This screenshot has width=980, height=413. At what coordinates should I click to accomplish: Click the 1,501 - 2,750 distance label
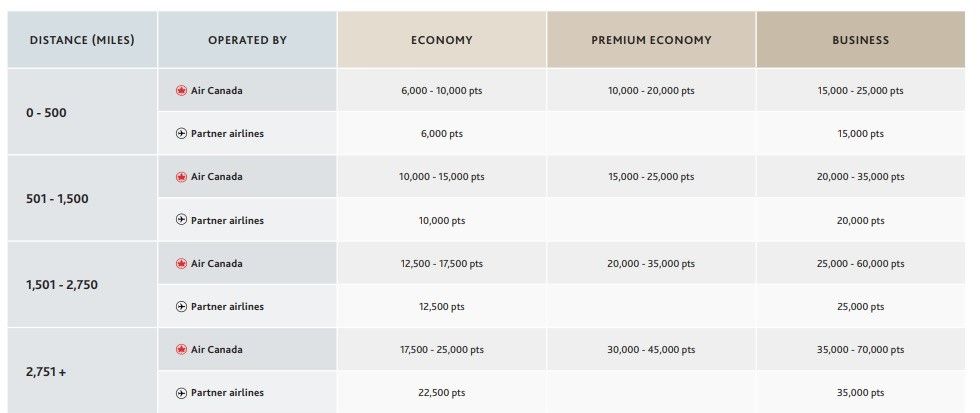[63, 285]
